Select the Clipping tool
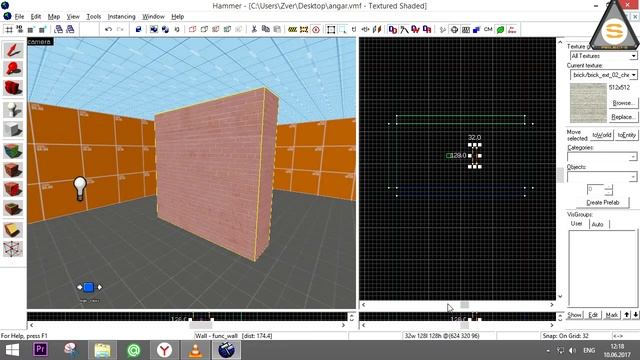 [x=13, y=230]
